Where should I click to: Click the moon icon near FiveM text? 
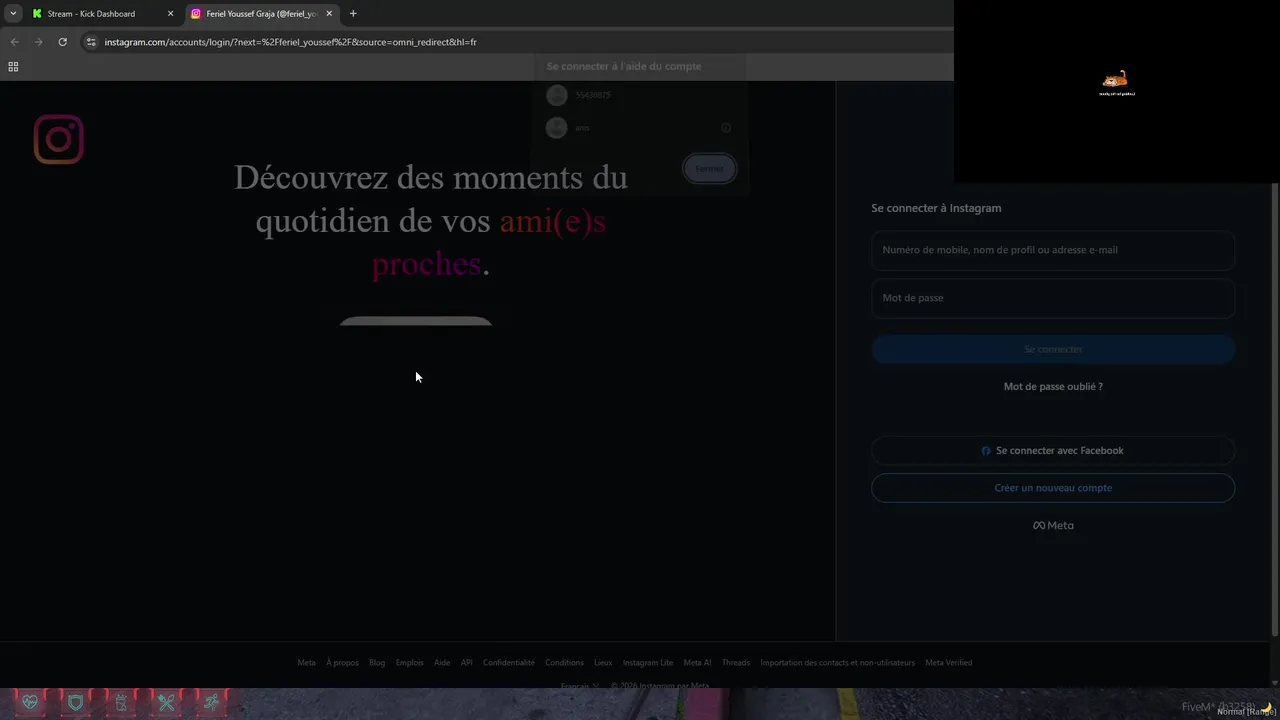point(1266,706)
